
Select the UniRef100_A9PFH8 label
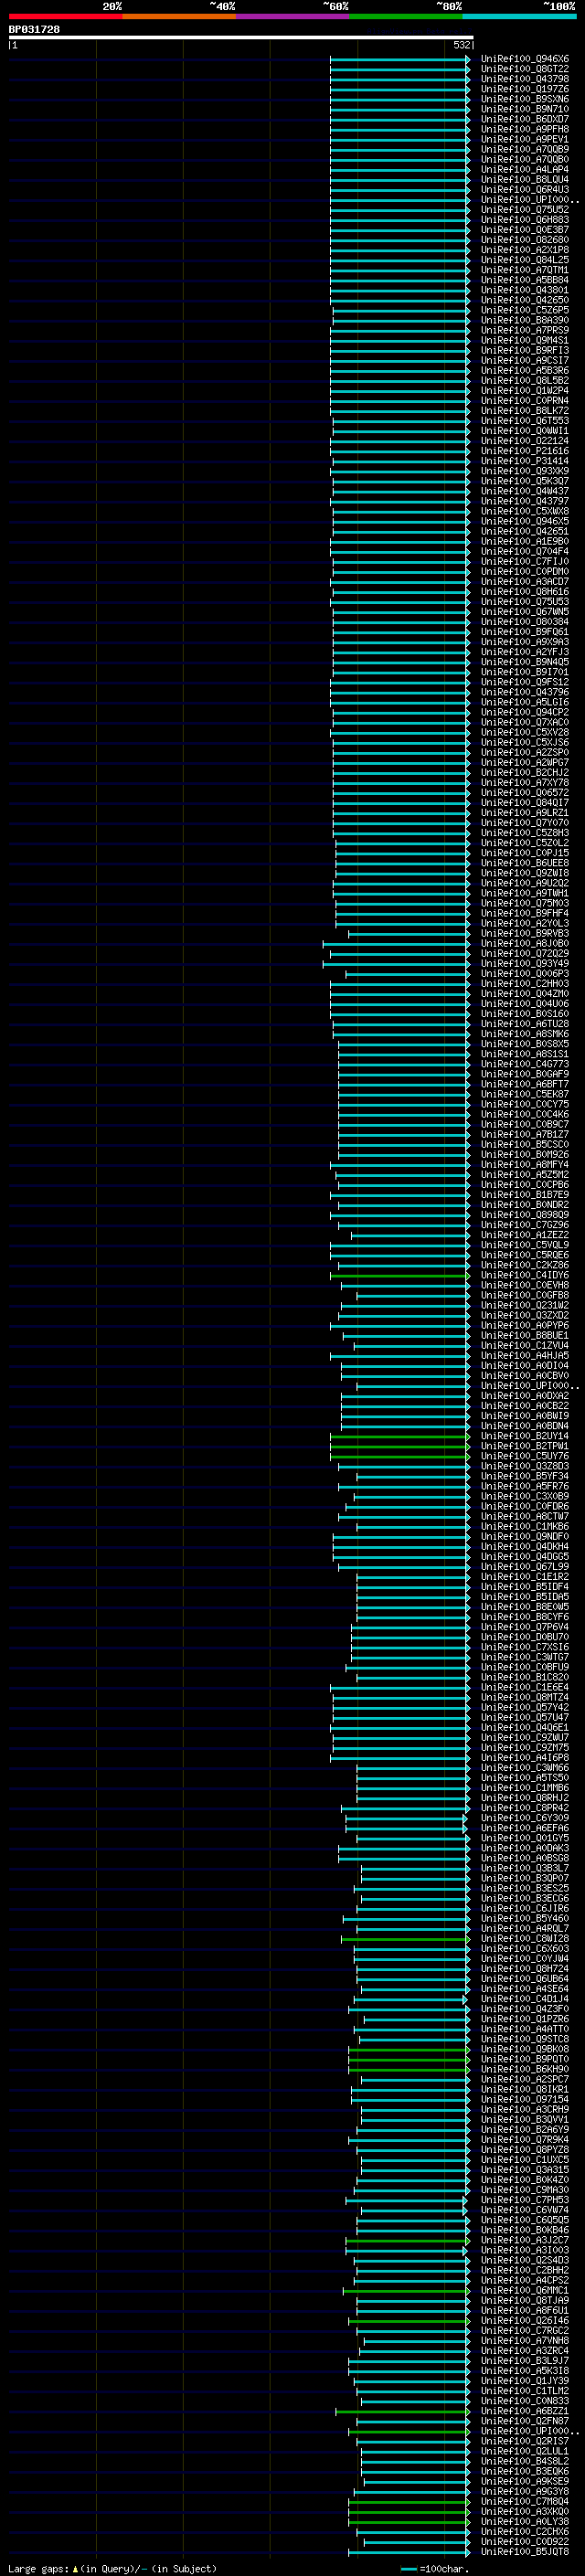[x=525, y=129]
